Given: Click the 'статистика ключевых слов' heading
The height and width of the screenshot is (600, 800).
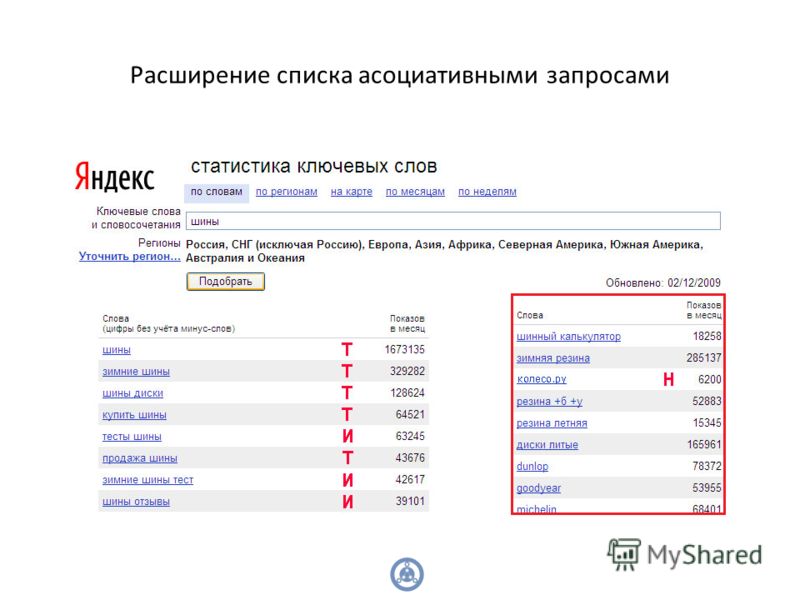Looking at the screenshot, I should [314, 166].
